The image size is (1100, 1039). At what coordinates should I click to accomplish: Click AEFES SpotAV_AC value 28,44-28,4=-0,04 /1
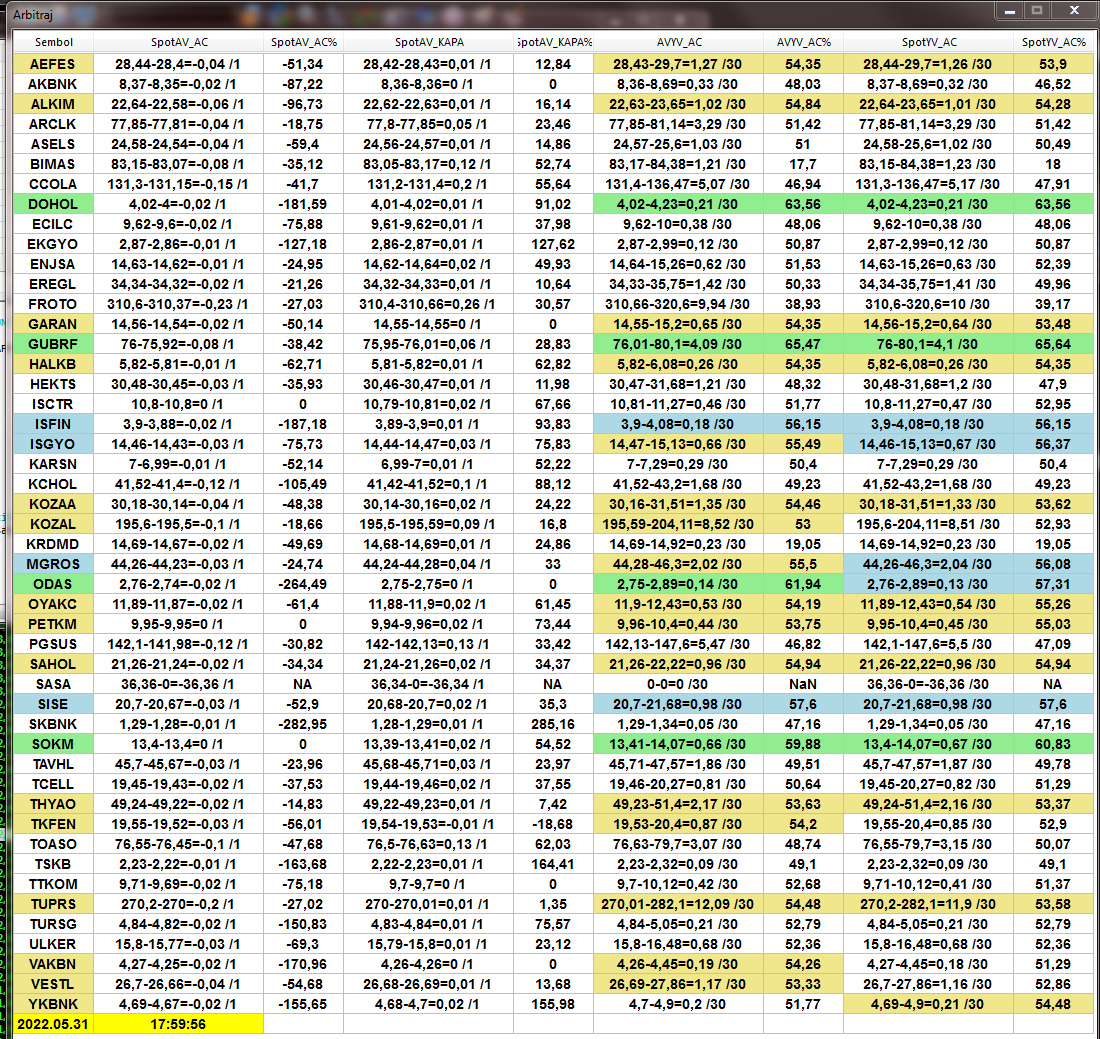click(179, 64)
